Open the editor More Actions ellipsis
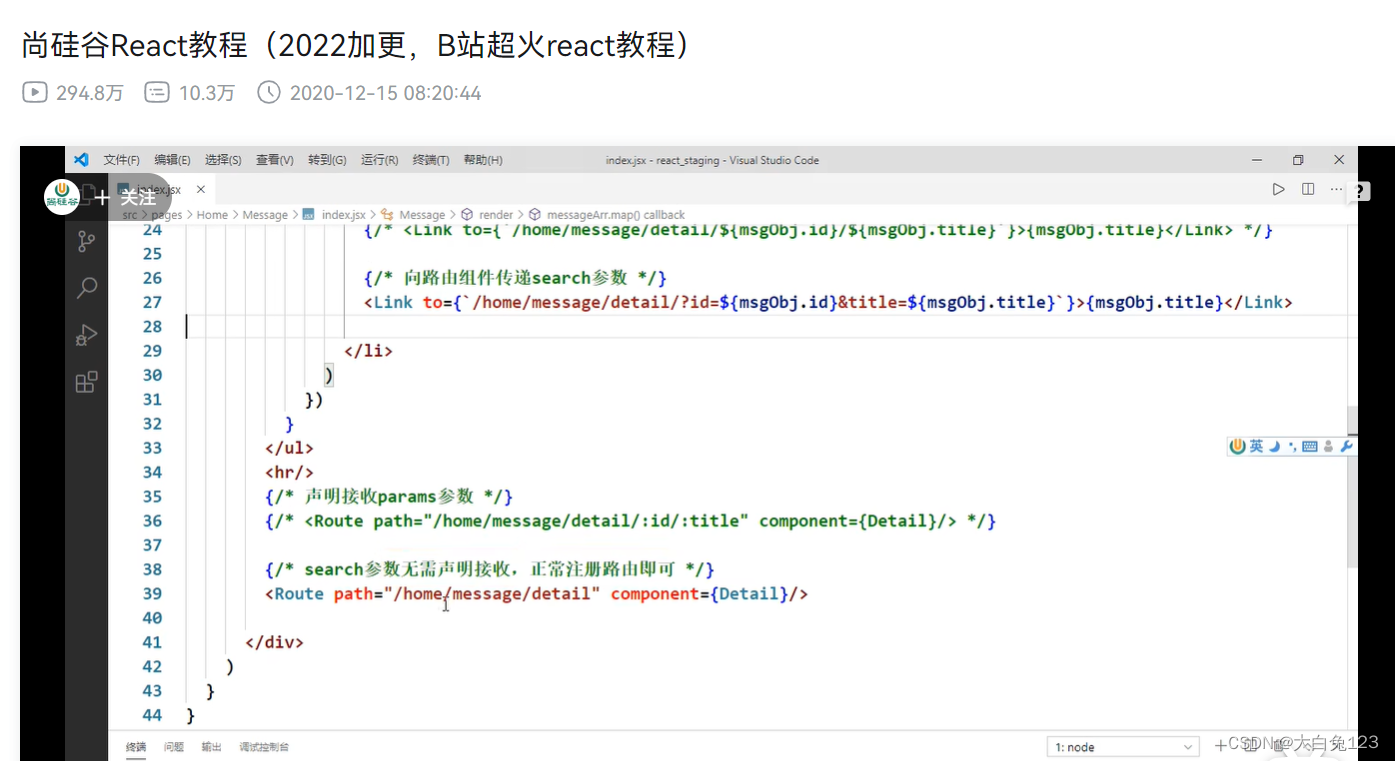This screenshot has width=1395, height=761. click(x=1336, y=189)
